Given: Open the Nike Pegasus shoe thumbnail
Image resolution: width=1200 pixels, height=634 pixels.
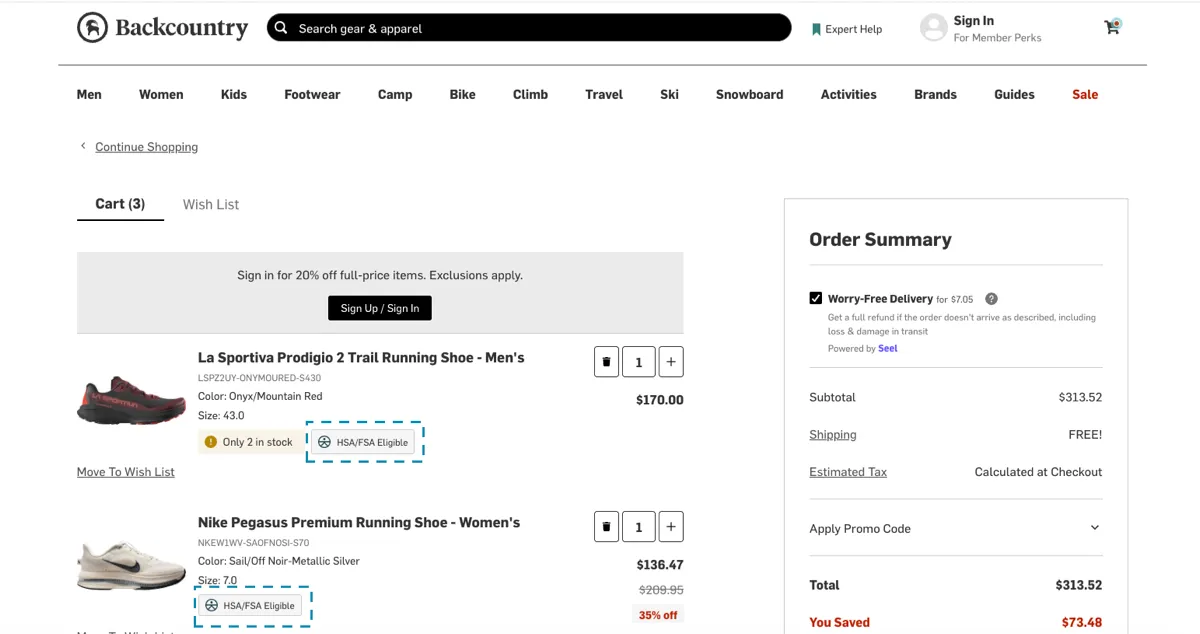Looking at the screenshot, I should point(131,565).
